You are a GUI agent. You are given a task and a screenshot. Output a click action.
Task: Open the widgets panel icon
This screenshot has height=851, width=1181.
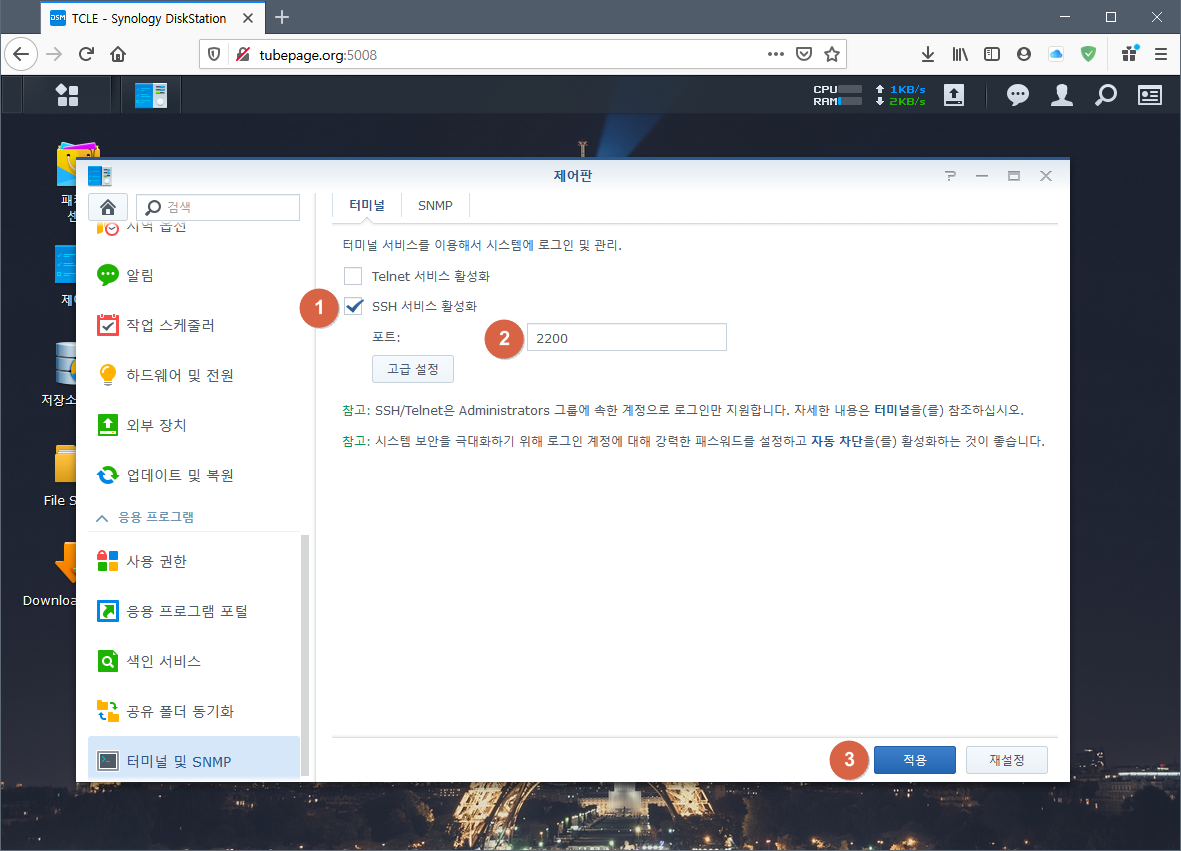[x=1149, y=95]
